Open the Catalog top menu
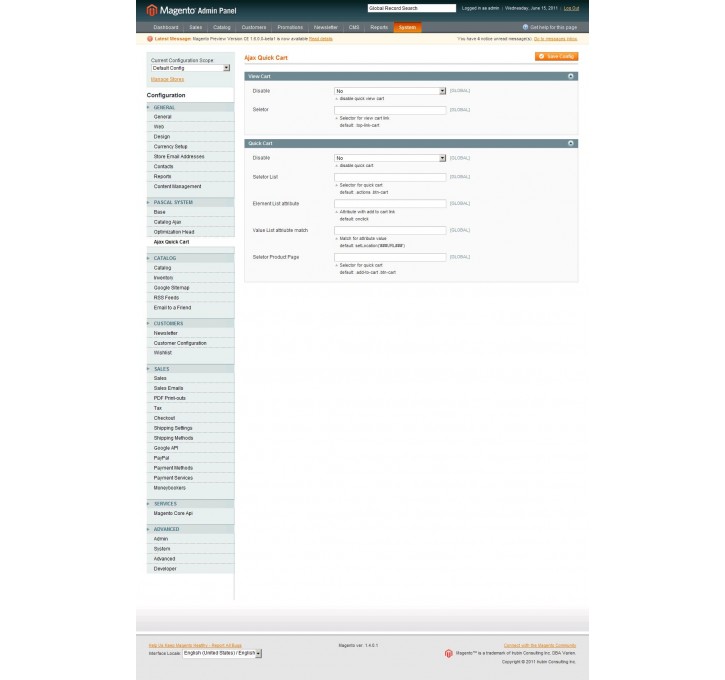This screenshot has height=680, width=725. (x=222, y=27)
